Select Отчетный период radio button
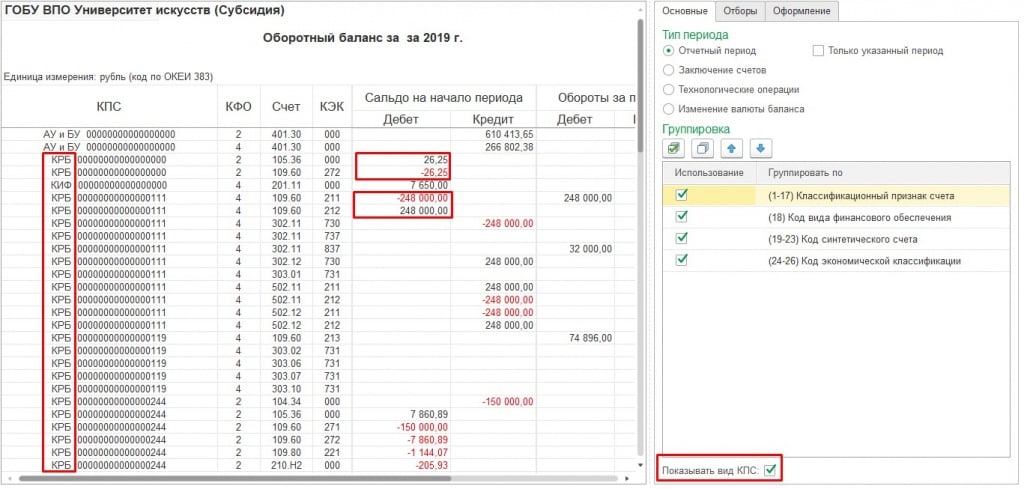 (x=669, y=50)
